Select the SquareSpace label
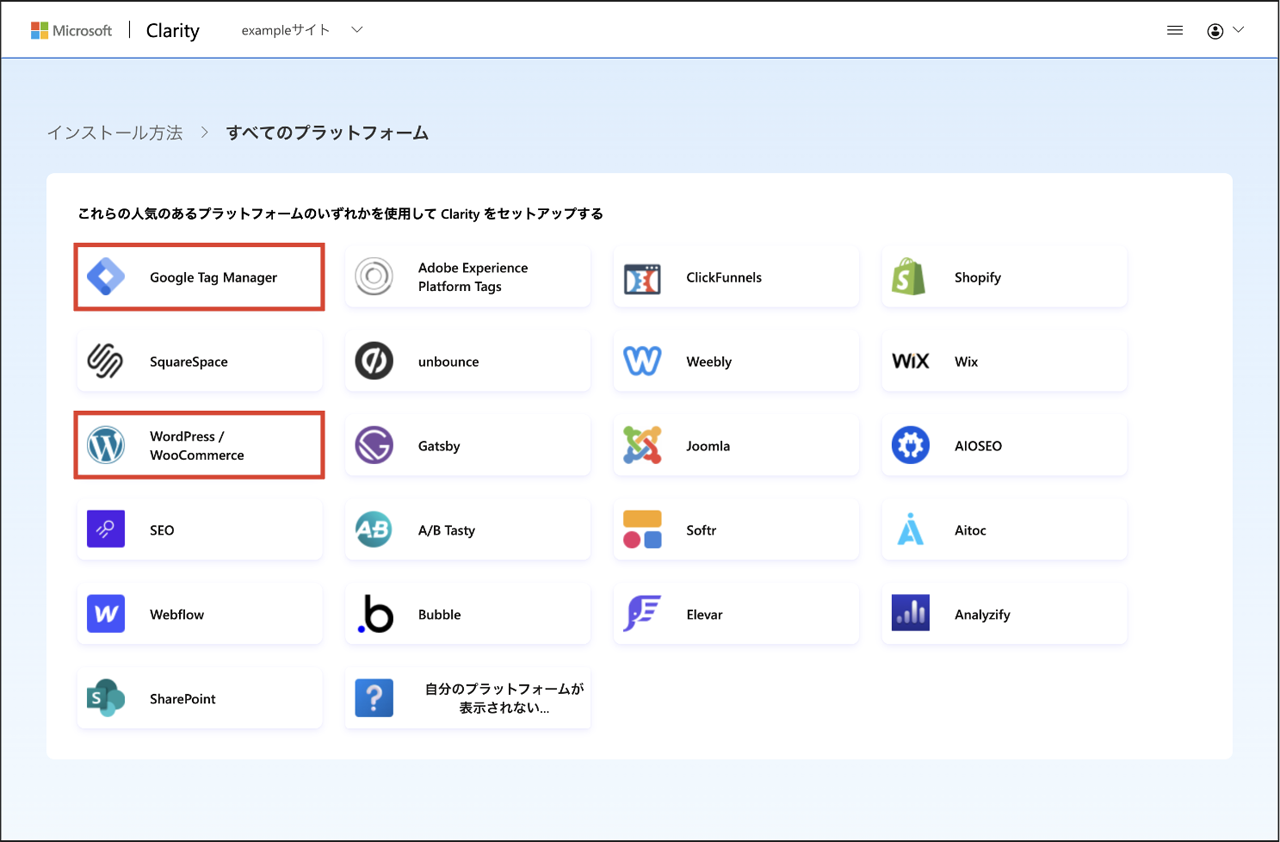The image size is (1280, 842). click(x=189, y=361)
